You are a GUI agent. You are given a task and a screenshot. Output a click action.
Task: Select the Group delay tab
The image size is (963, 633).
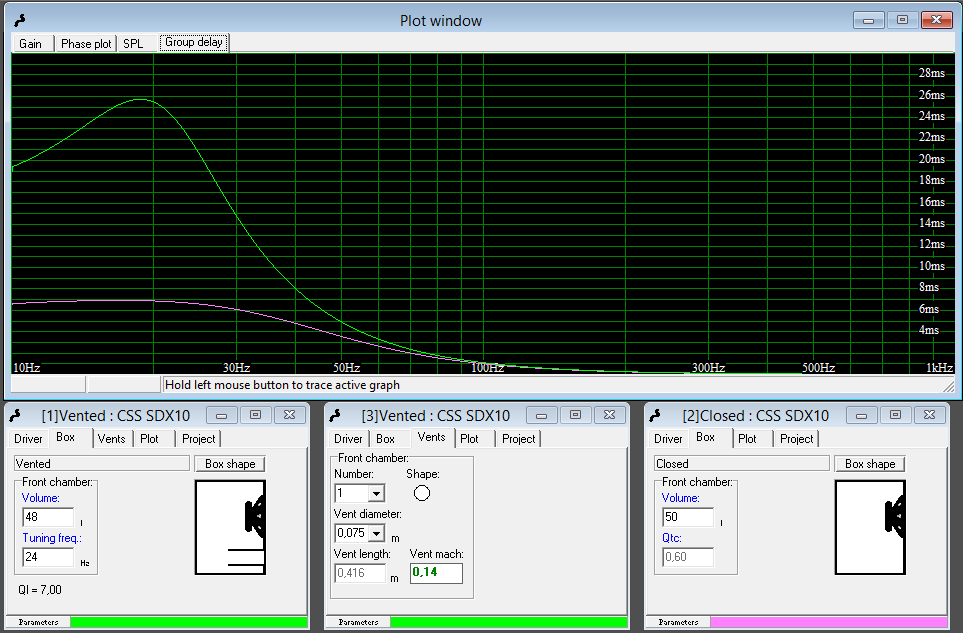click(x=193, y=42)
